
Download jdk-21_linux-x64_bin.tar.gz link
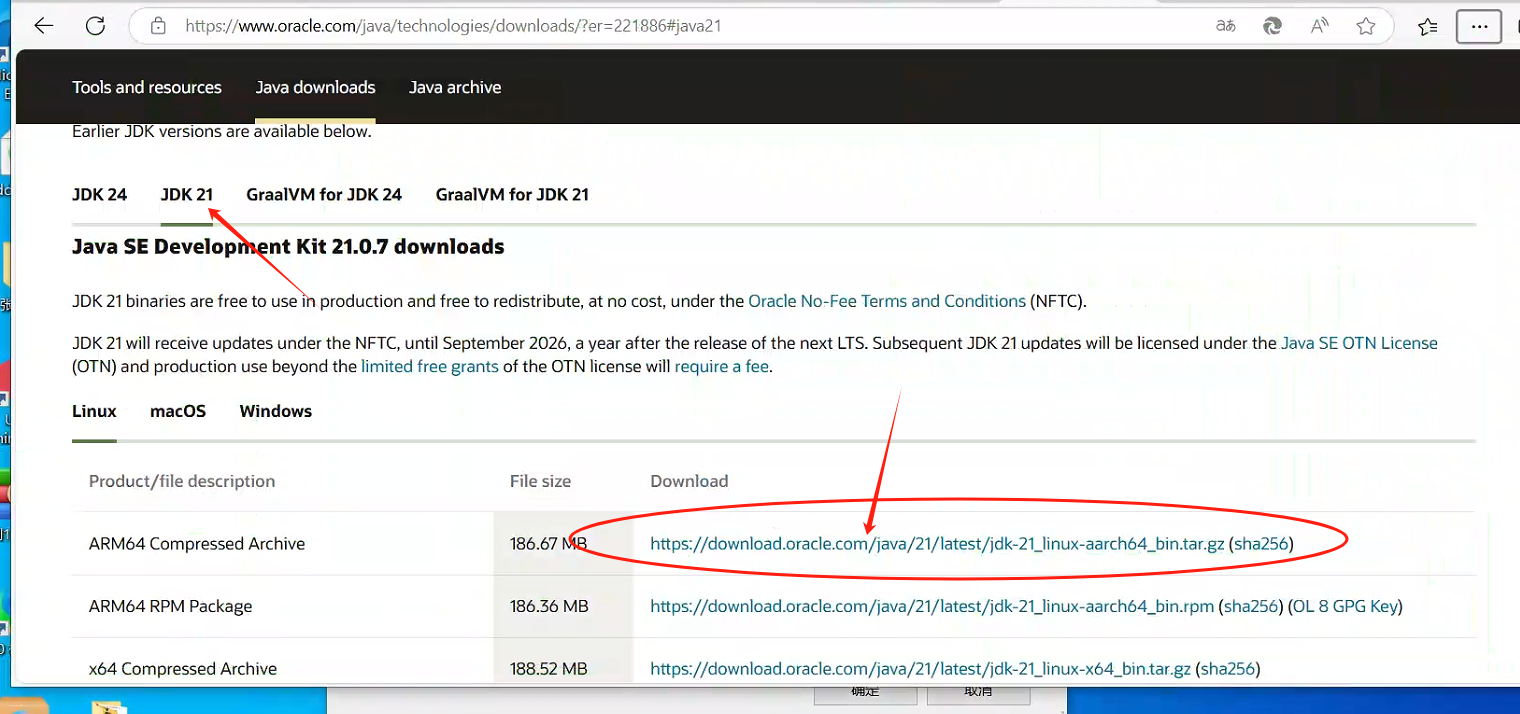pyautogui.click(x=920, y=669)
